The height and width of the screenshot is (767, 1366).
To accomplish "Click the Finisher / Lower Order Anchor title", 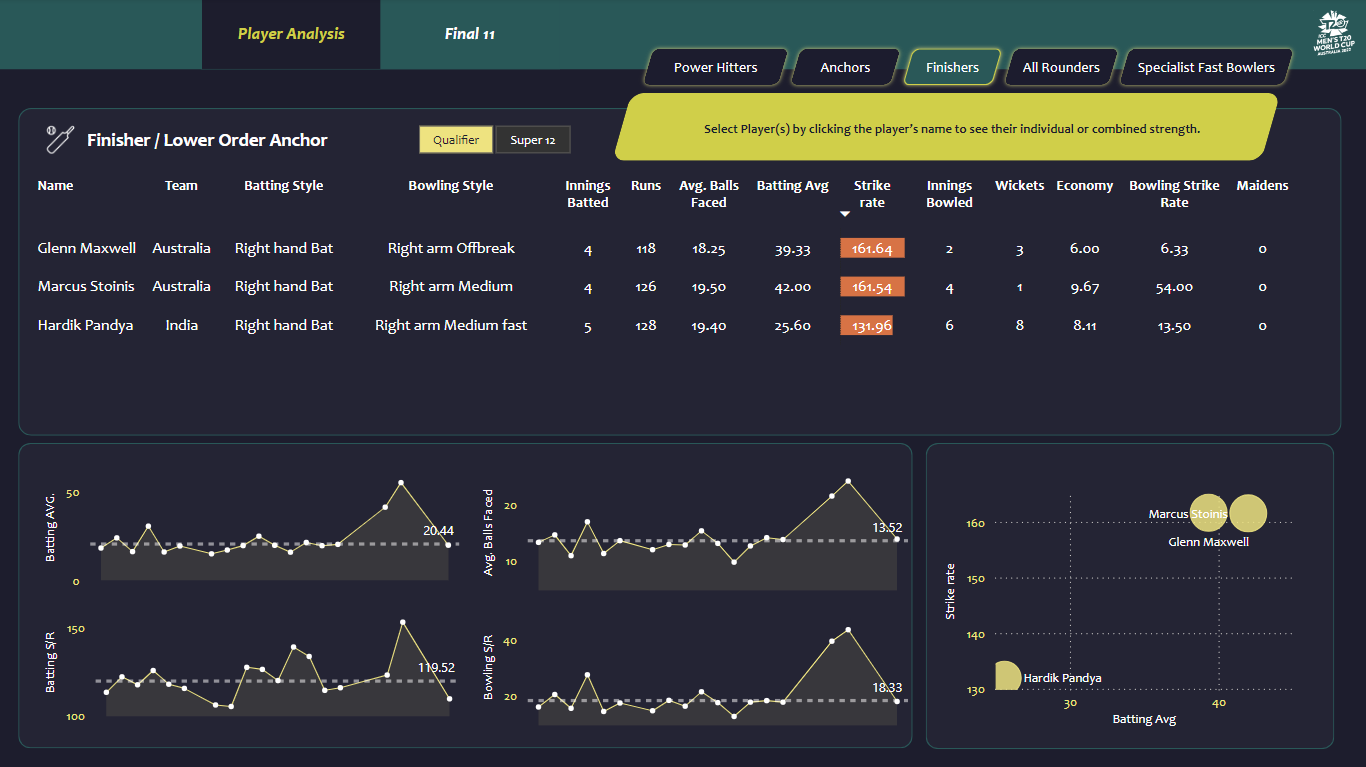I will 207,141.
